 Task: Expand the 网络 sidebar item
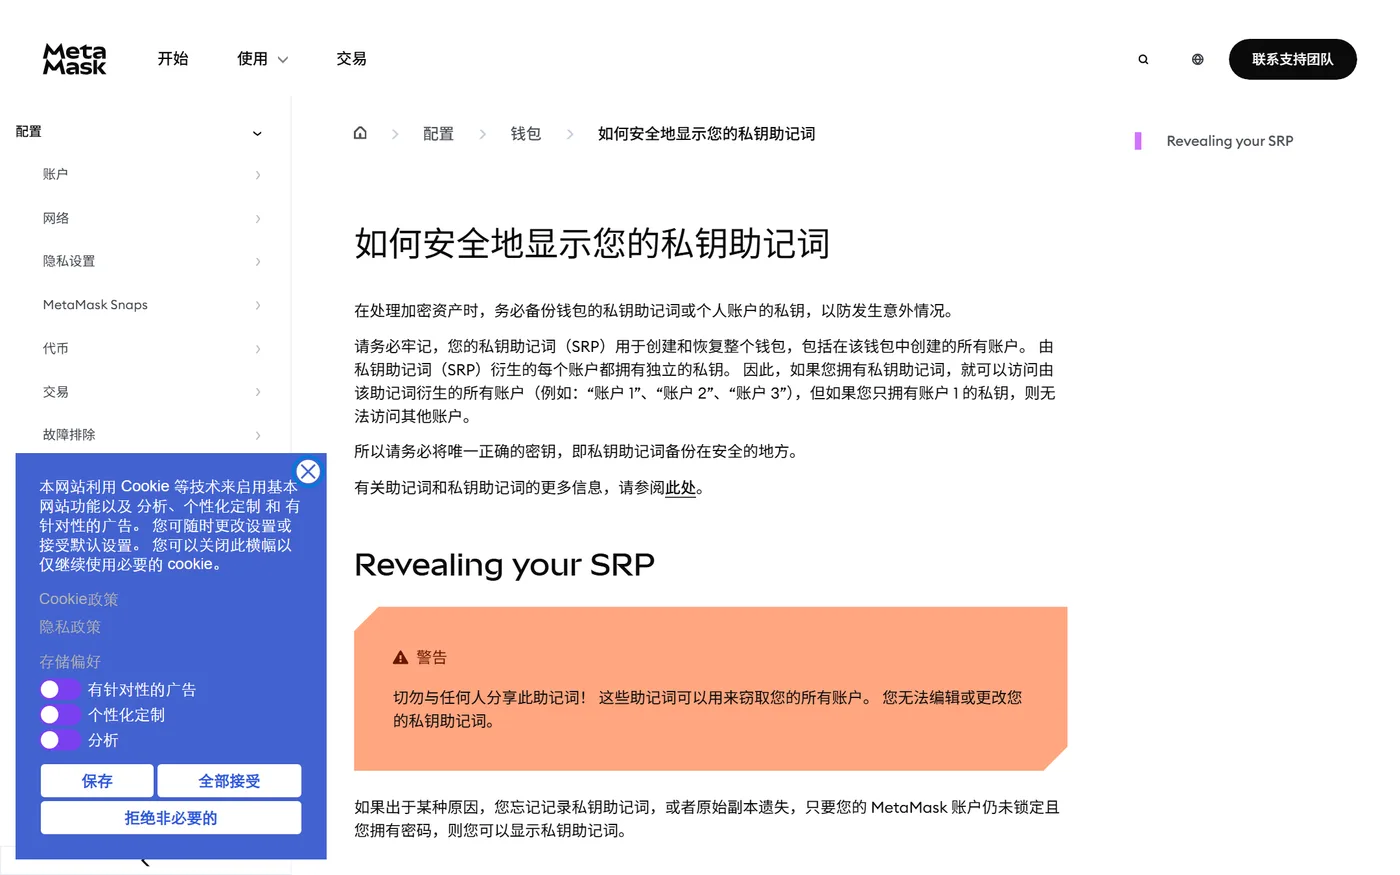click(151, 218)
